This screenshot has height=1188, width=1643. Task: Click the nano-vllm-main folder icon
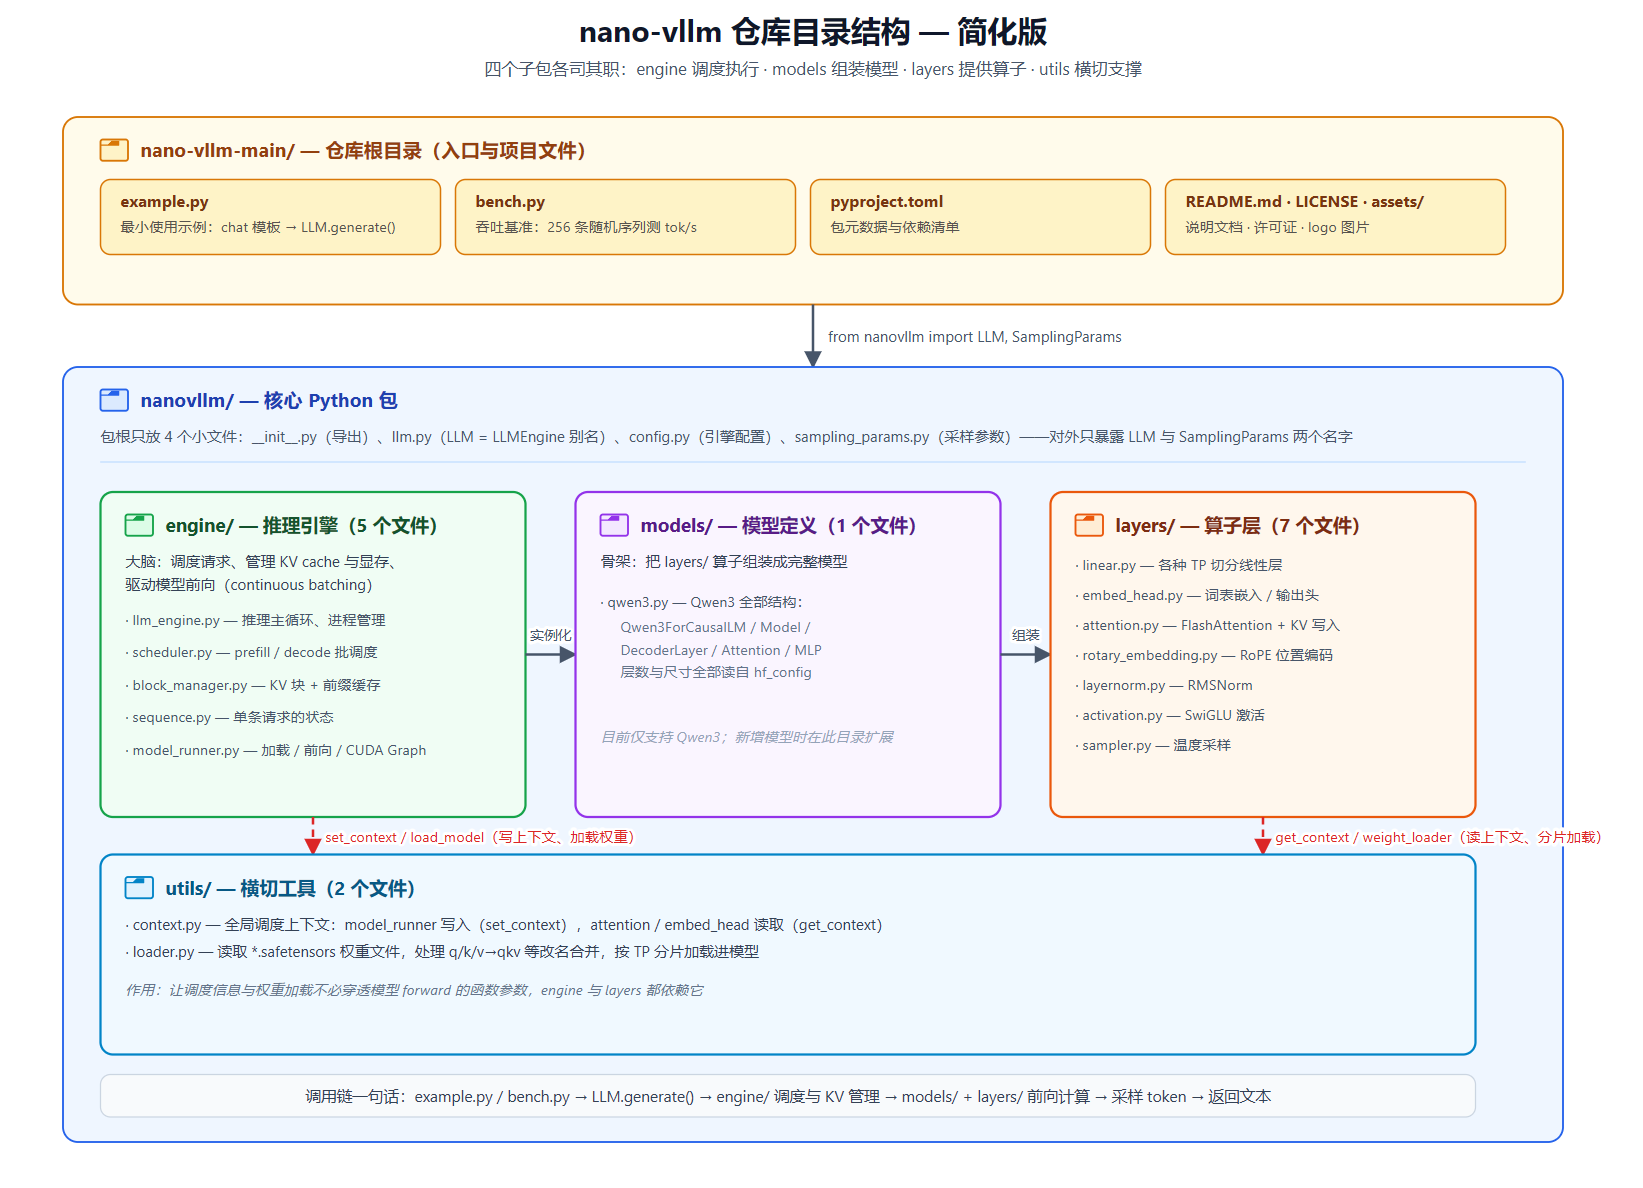114,150
